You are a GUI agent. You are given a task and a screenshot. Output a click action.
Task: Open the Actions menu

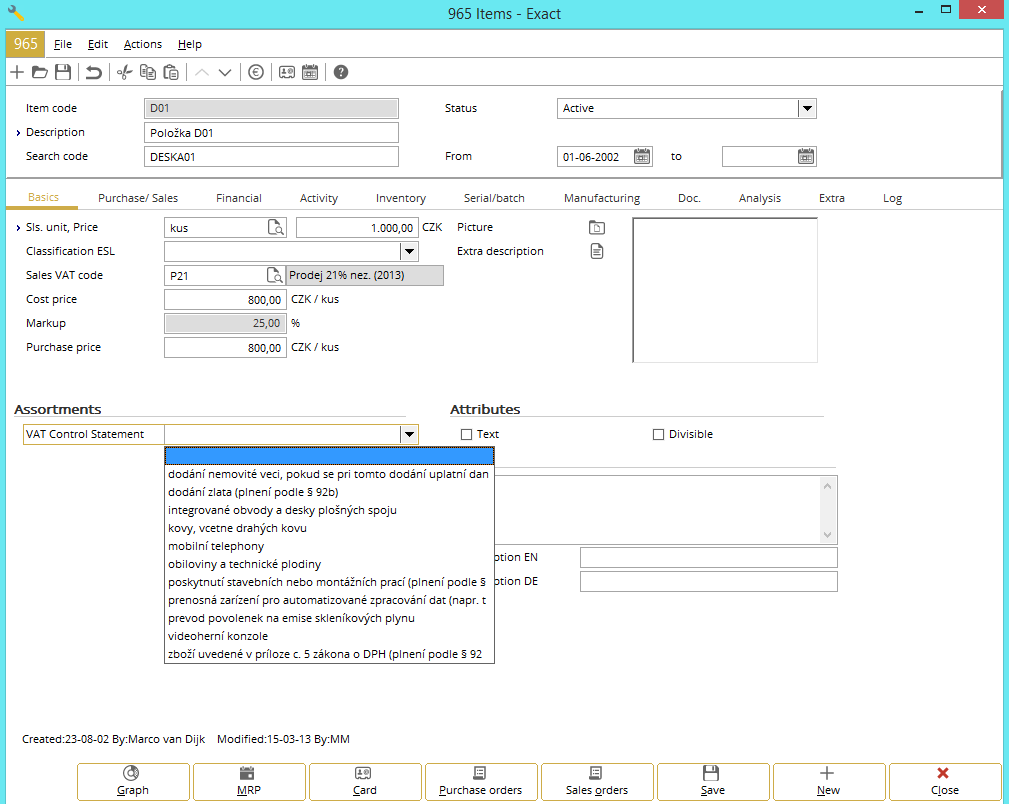click(143, 44)
